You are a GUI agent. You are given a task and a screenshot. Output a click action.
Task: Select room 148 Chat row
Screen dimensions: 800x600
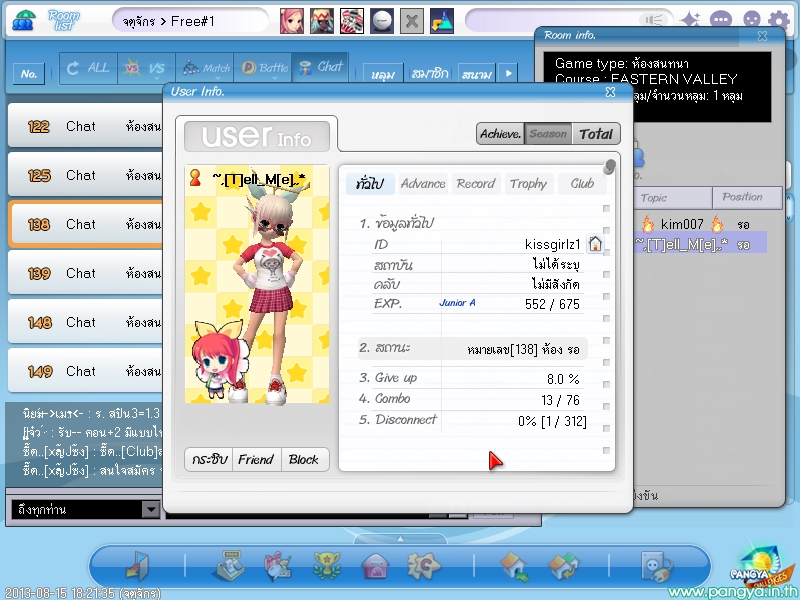86,322
